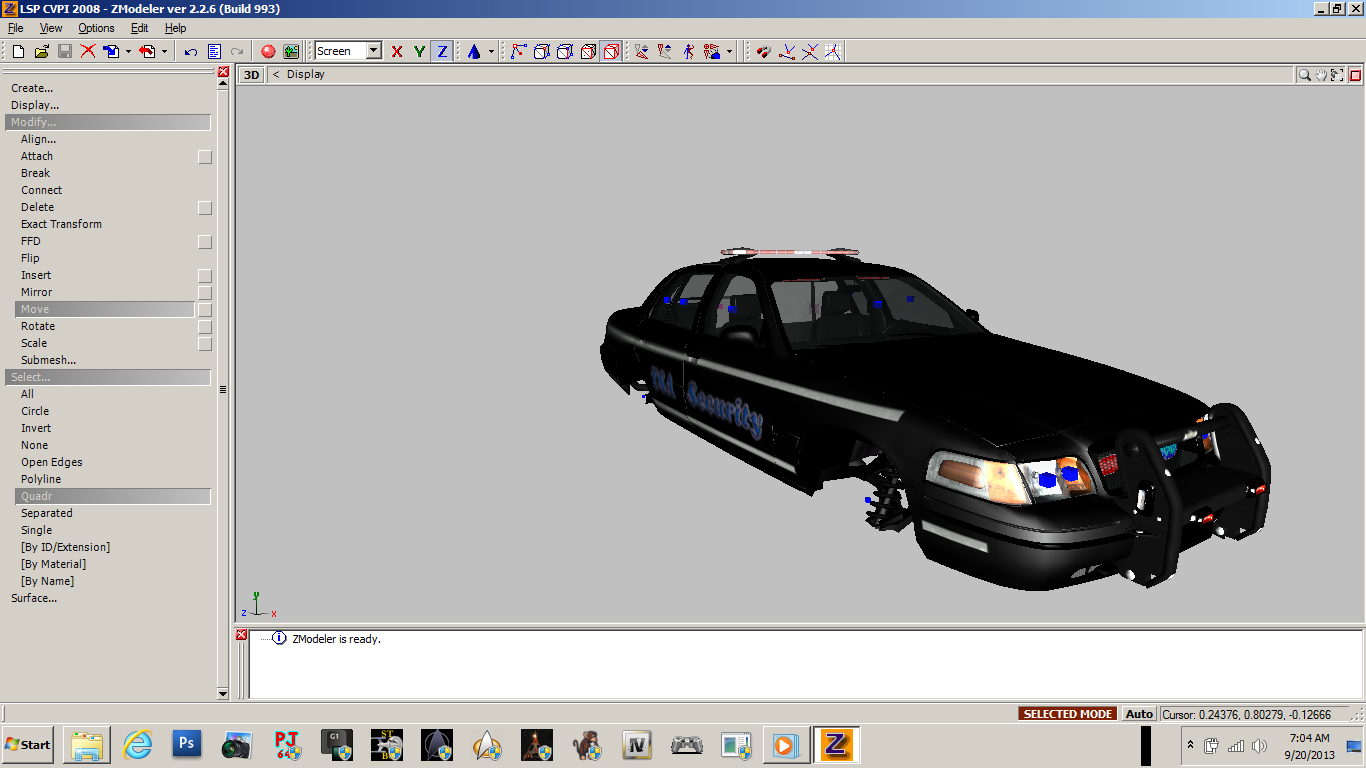The image size is (1366, 768).
Task: Click the New file icon in toolbar
Action: tap(18, 51)
